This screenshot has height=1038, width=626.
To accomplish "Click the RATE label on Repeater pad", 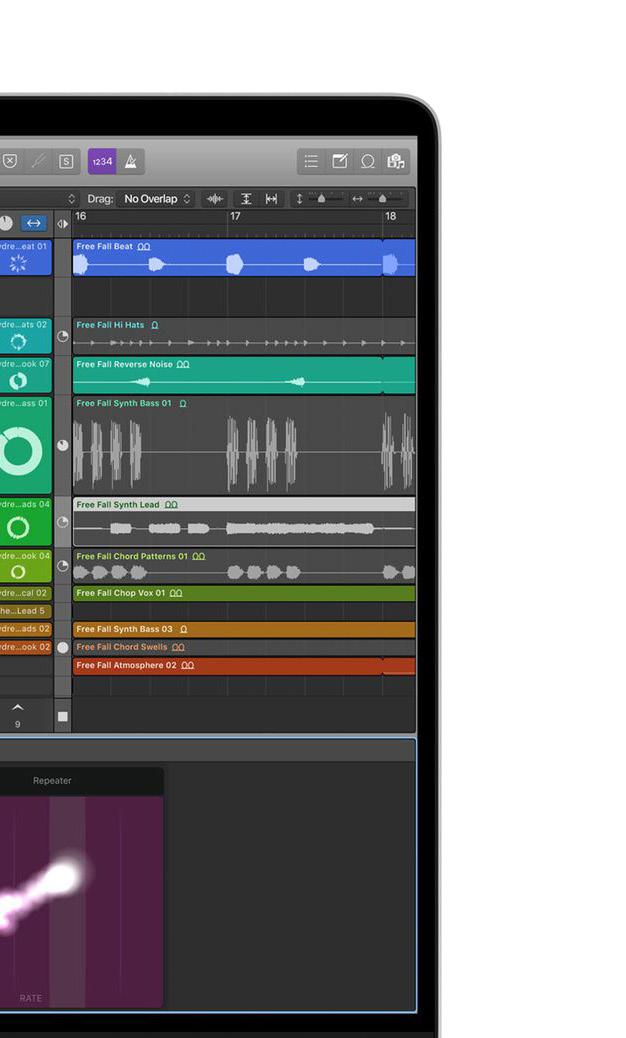I will pos(30,998).
